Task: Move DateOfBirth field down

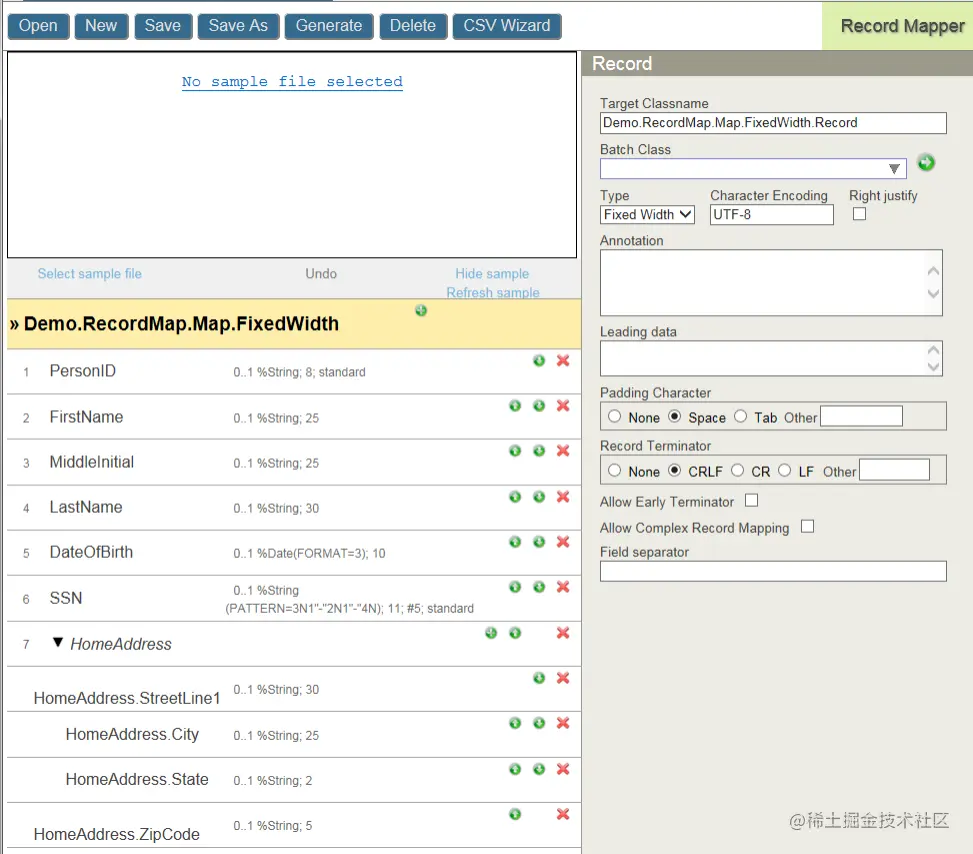Action: pos(539,542)
